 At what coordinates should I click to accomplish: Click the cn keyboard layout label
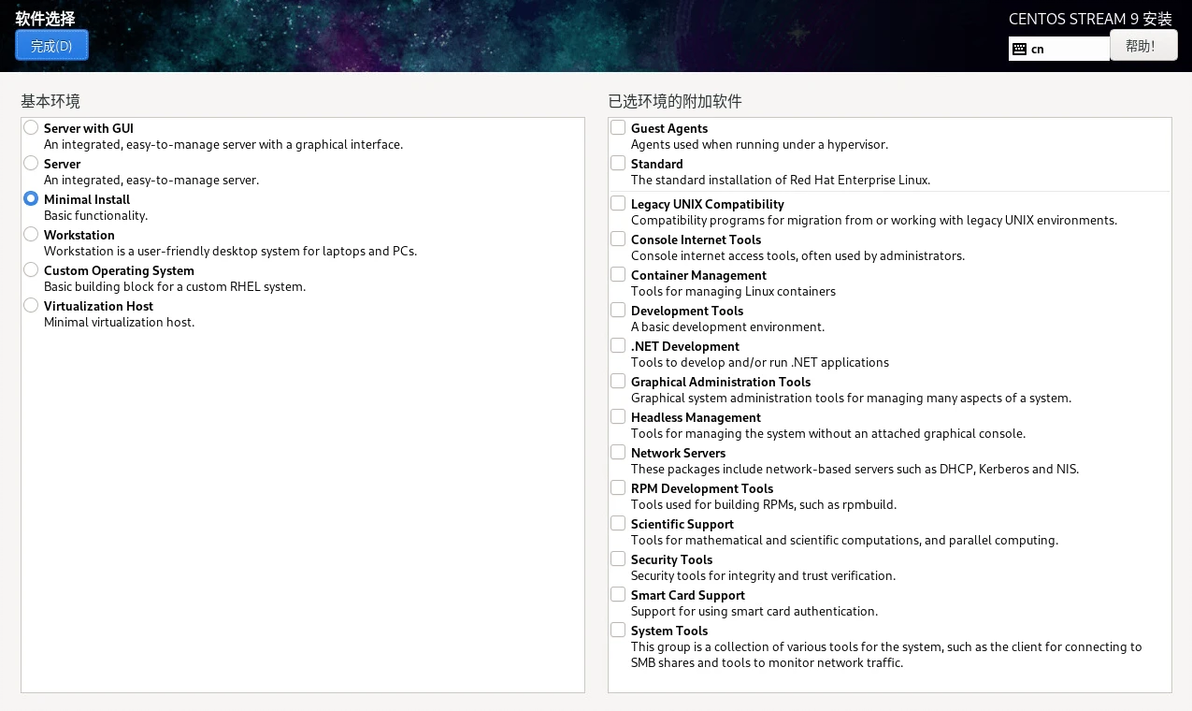[x=1038, y=49]
